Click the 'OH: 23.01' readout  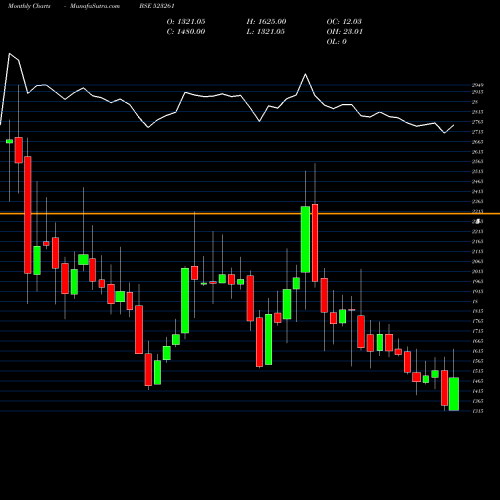tap(345, 32)
